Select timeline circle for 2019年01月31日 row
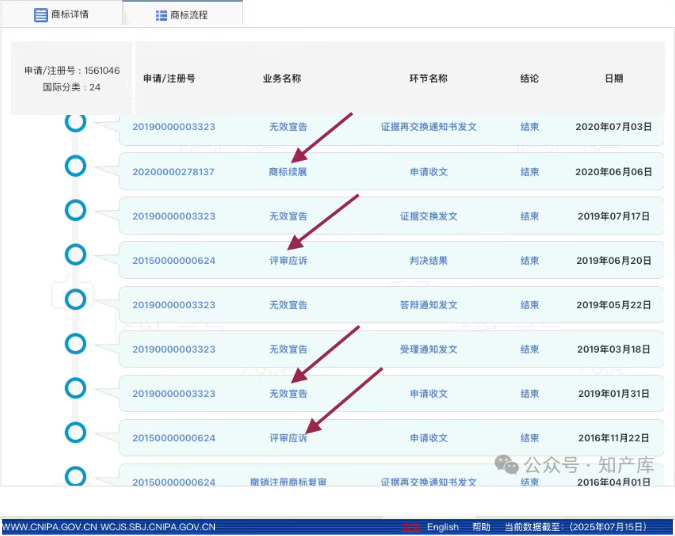Viewport: 675px width, 536px height. [x=75, y=388]
